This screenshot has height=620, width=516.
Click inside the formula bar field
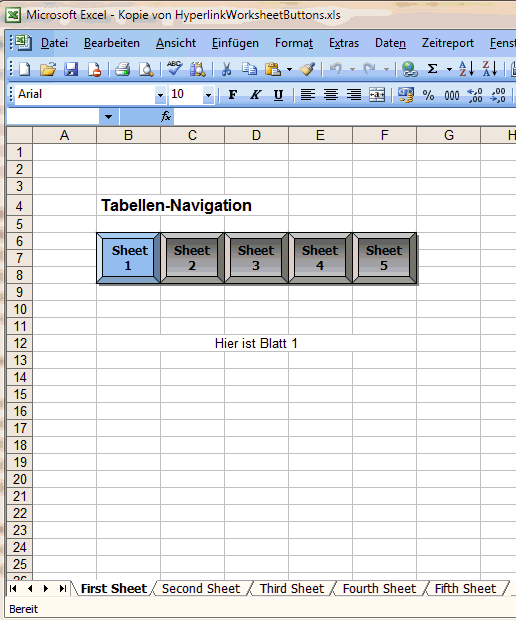click(344, 117)
